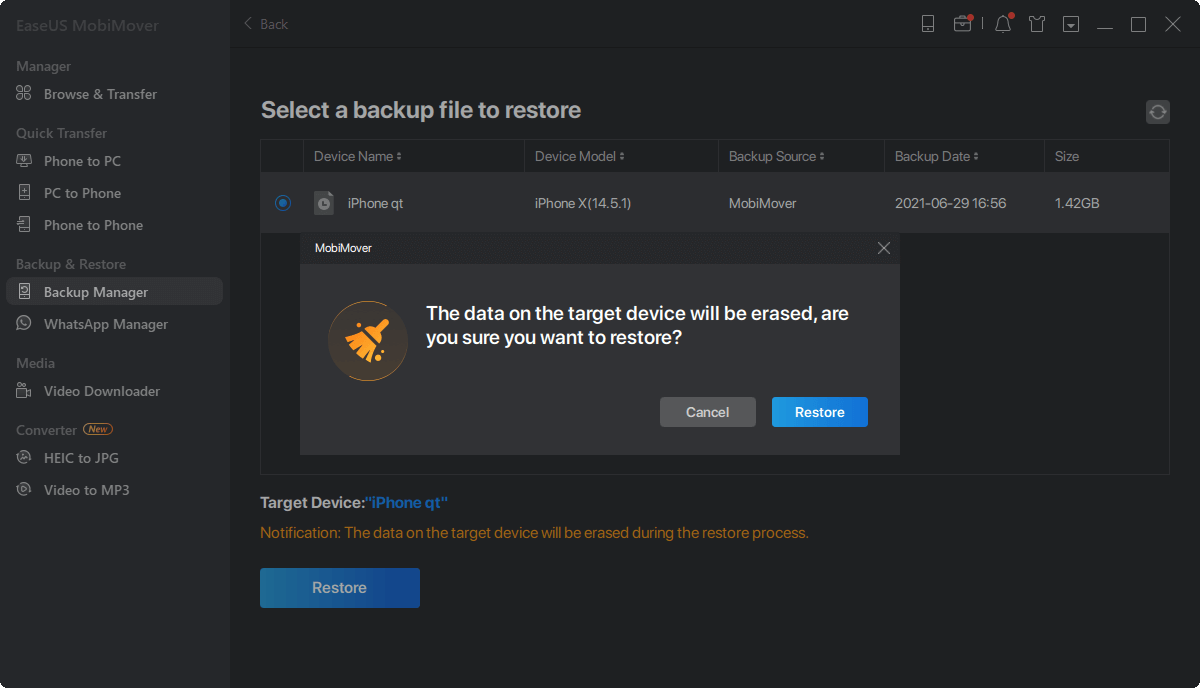Click the Phone to PC sidebar icon

click(25, 161)
